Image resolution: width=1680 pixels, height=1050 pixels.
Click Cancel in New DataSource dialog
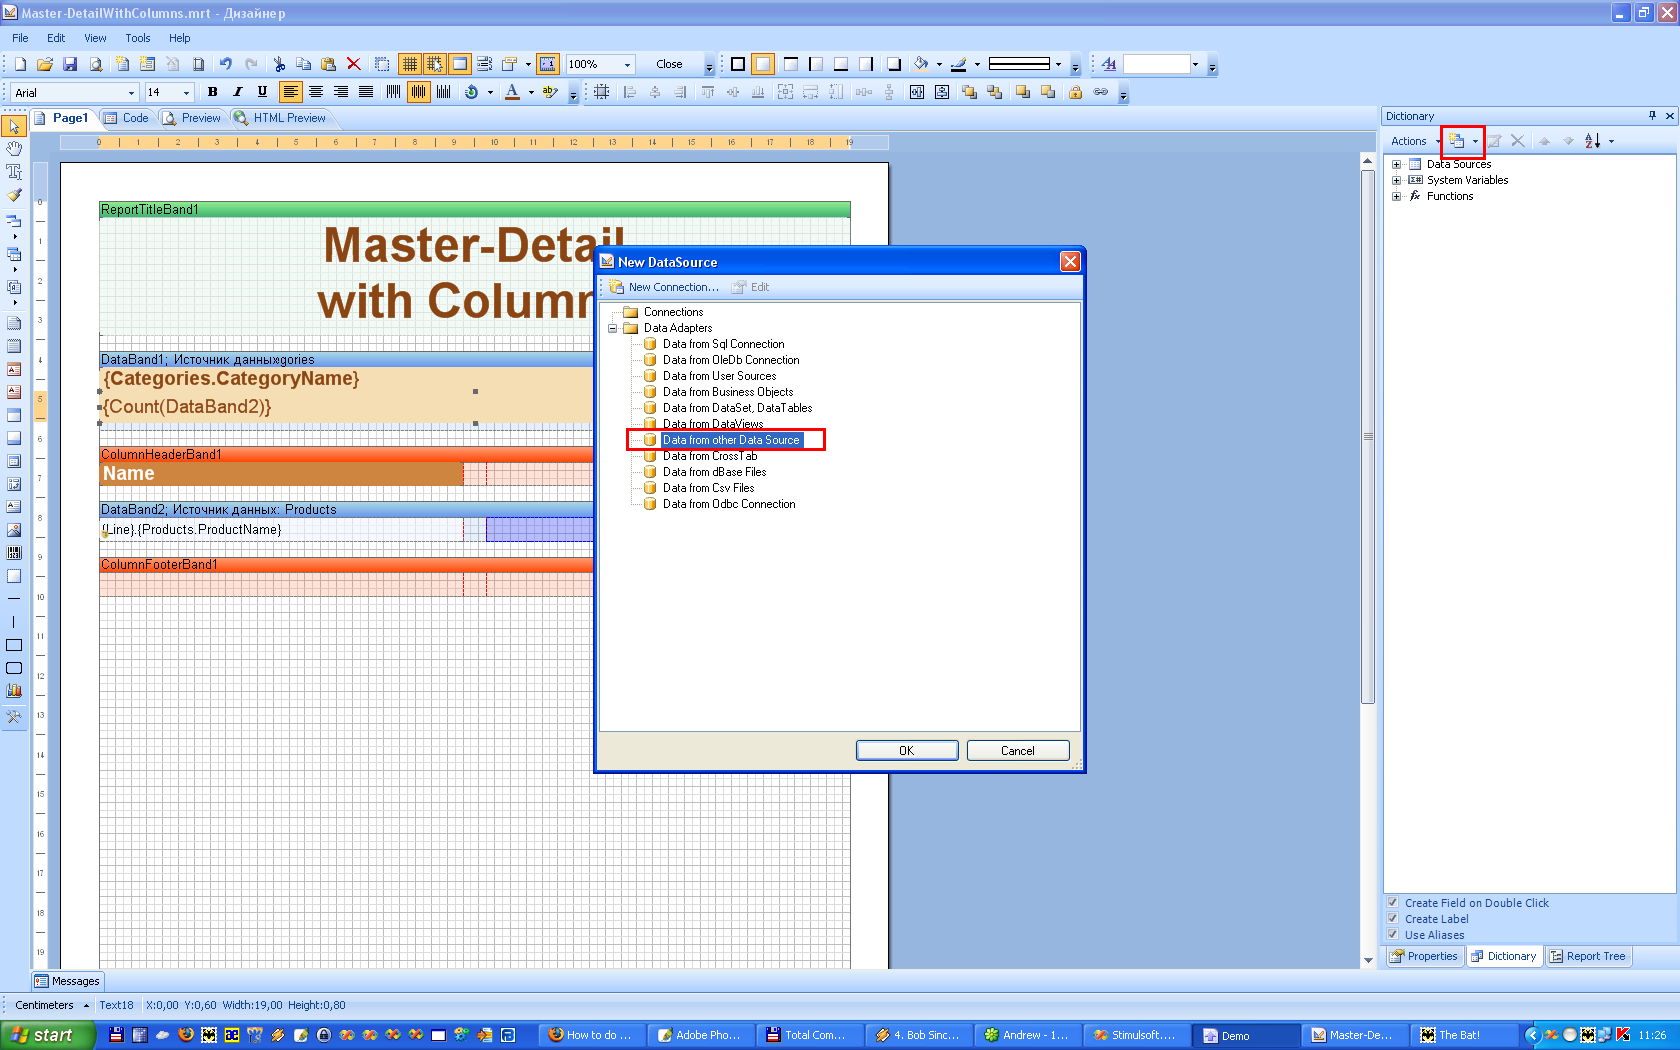pos(1018,751)
